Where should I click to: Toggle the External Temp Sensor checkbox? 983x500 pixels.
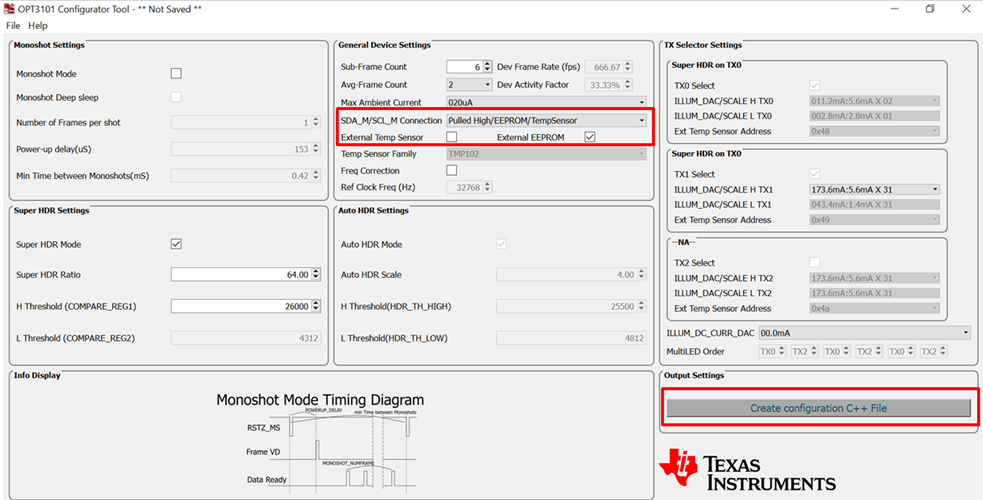point(452,137)
